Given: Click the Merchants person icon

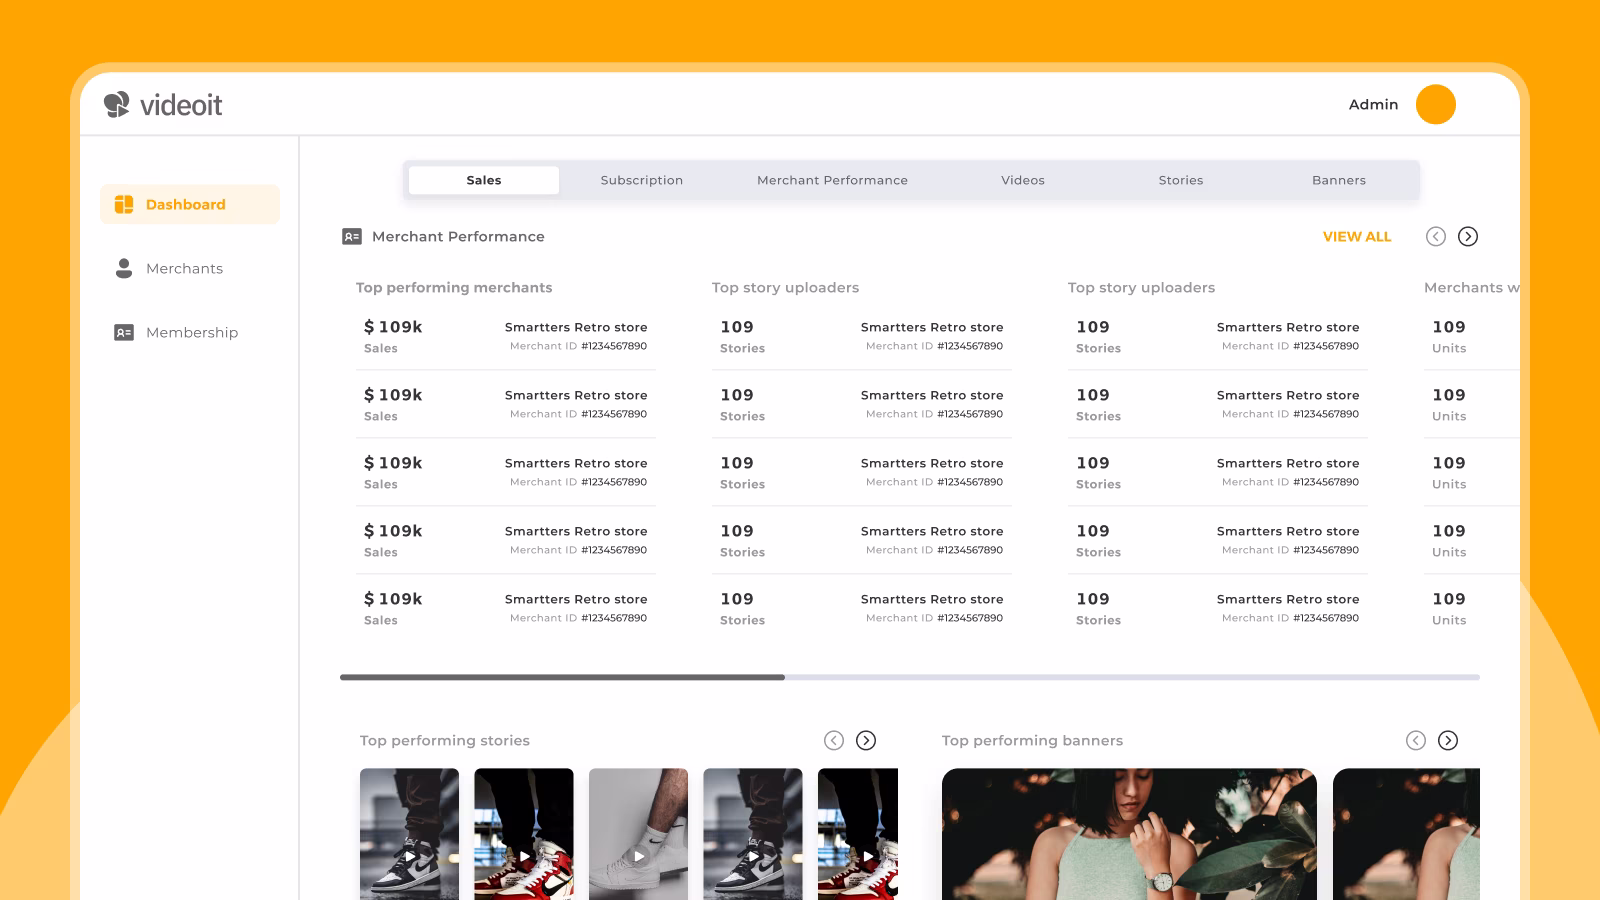Looking at the screenshot, I should coord(124,268).
